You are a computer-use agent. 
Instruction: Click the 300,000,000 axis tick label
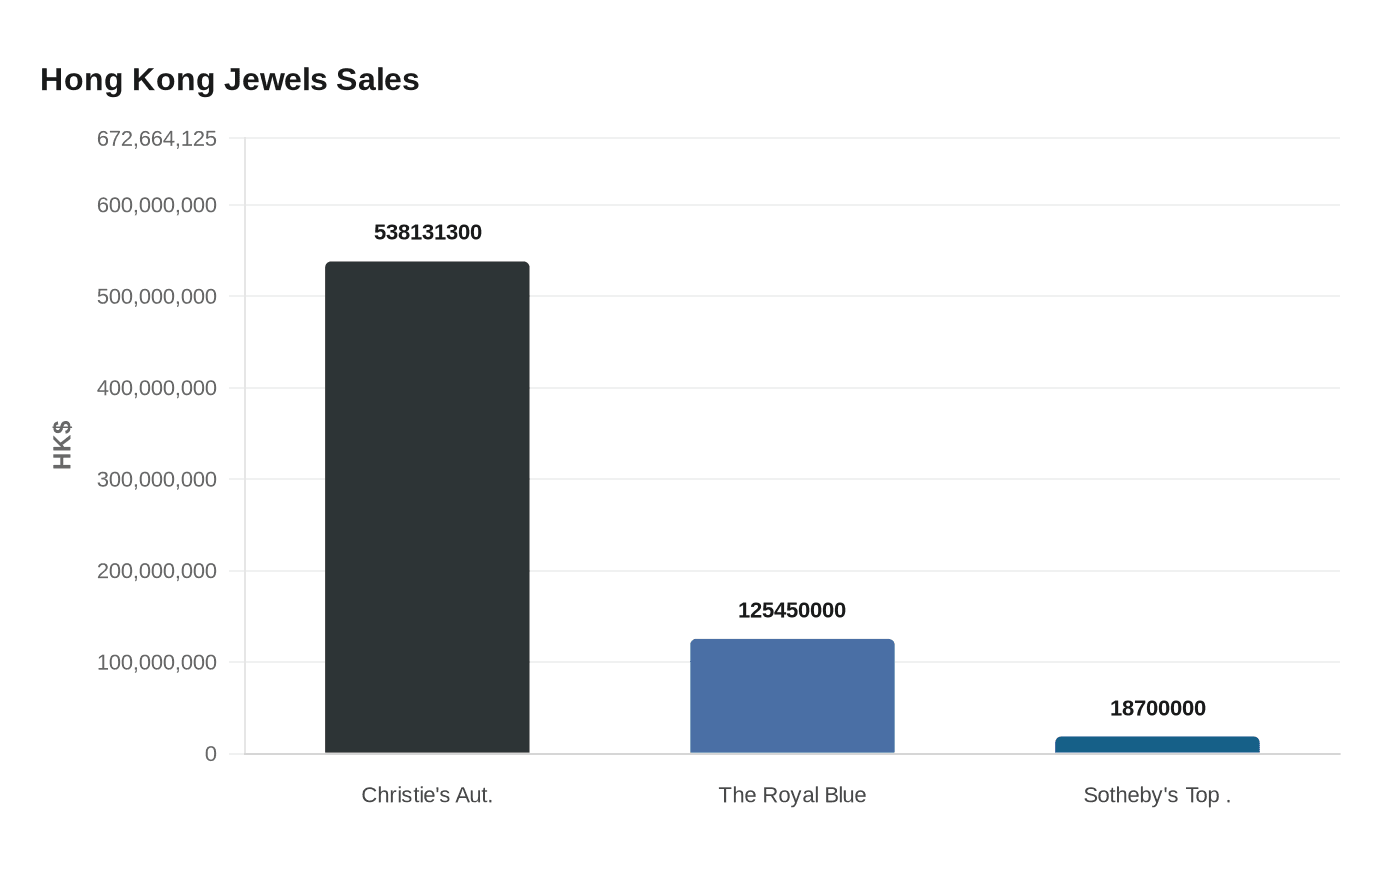click(157, 479)
